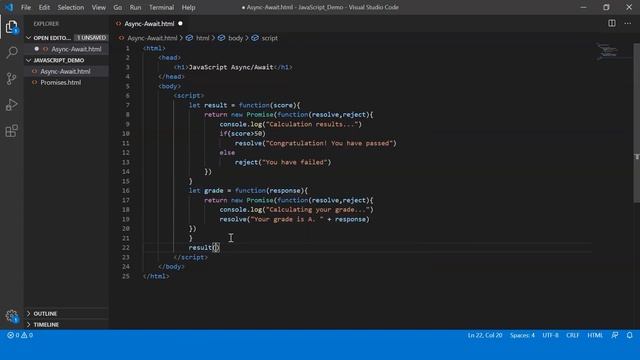Select the Async-Await.html editor tab

[x=149, y=24]
